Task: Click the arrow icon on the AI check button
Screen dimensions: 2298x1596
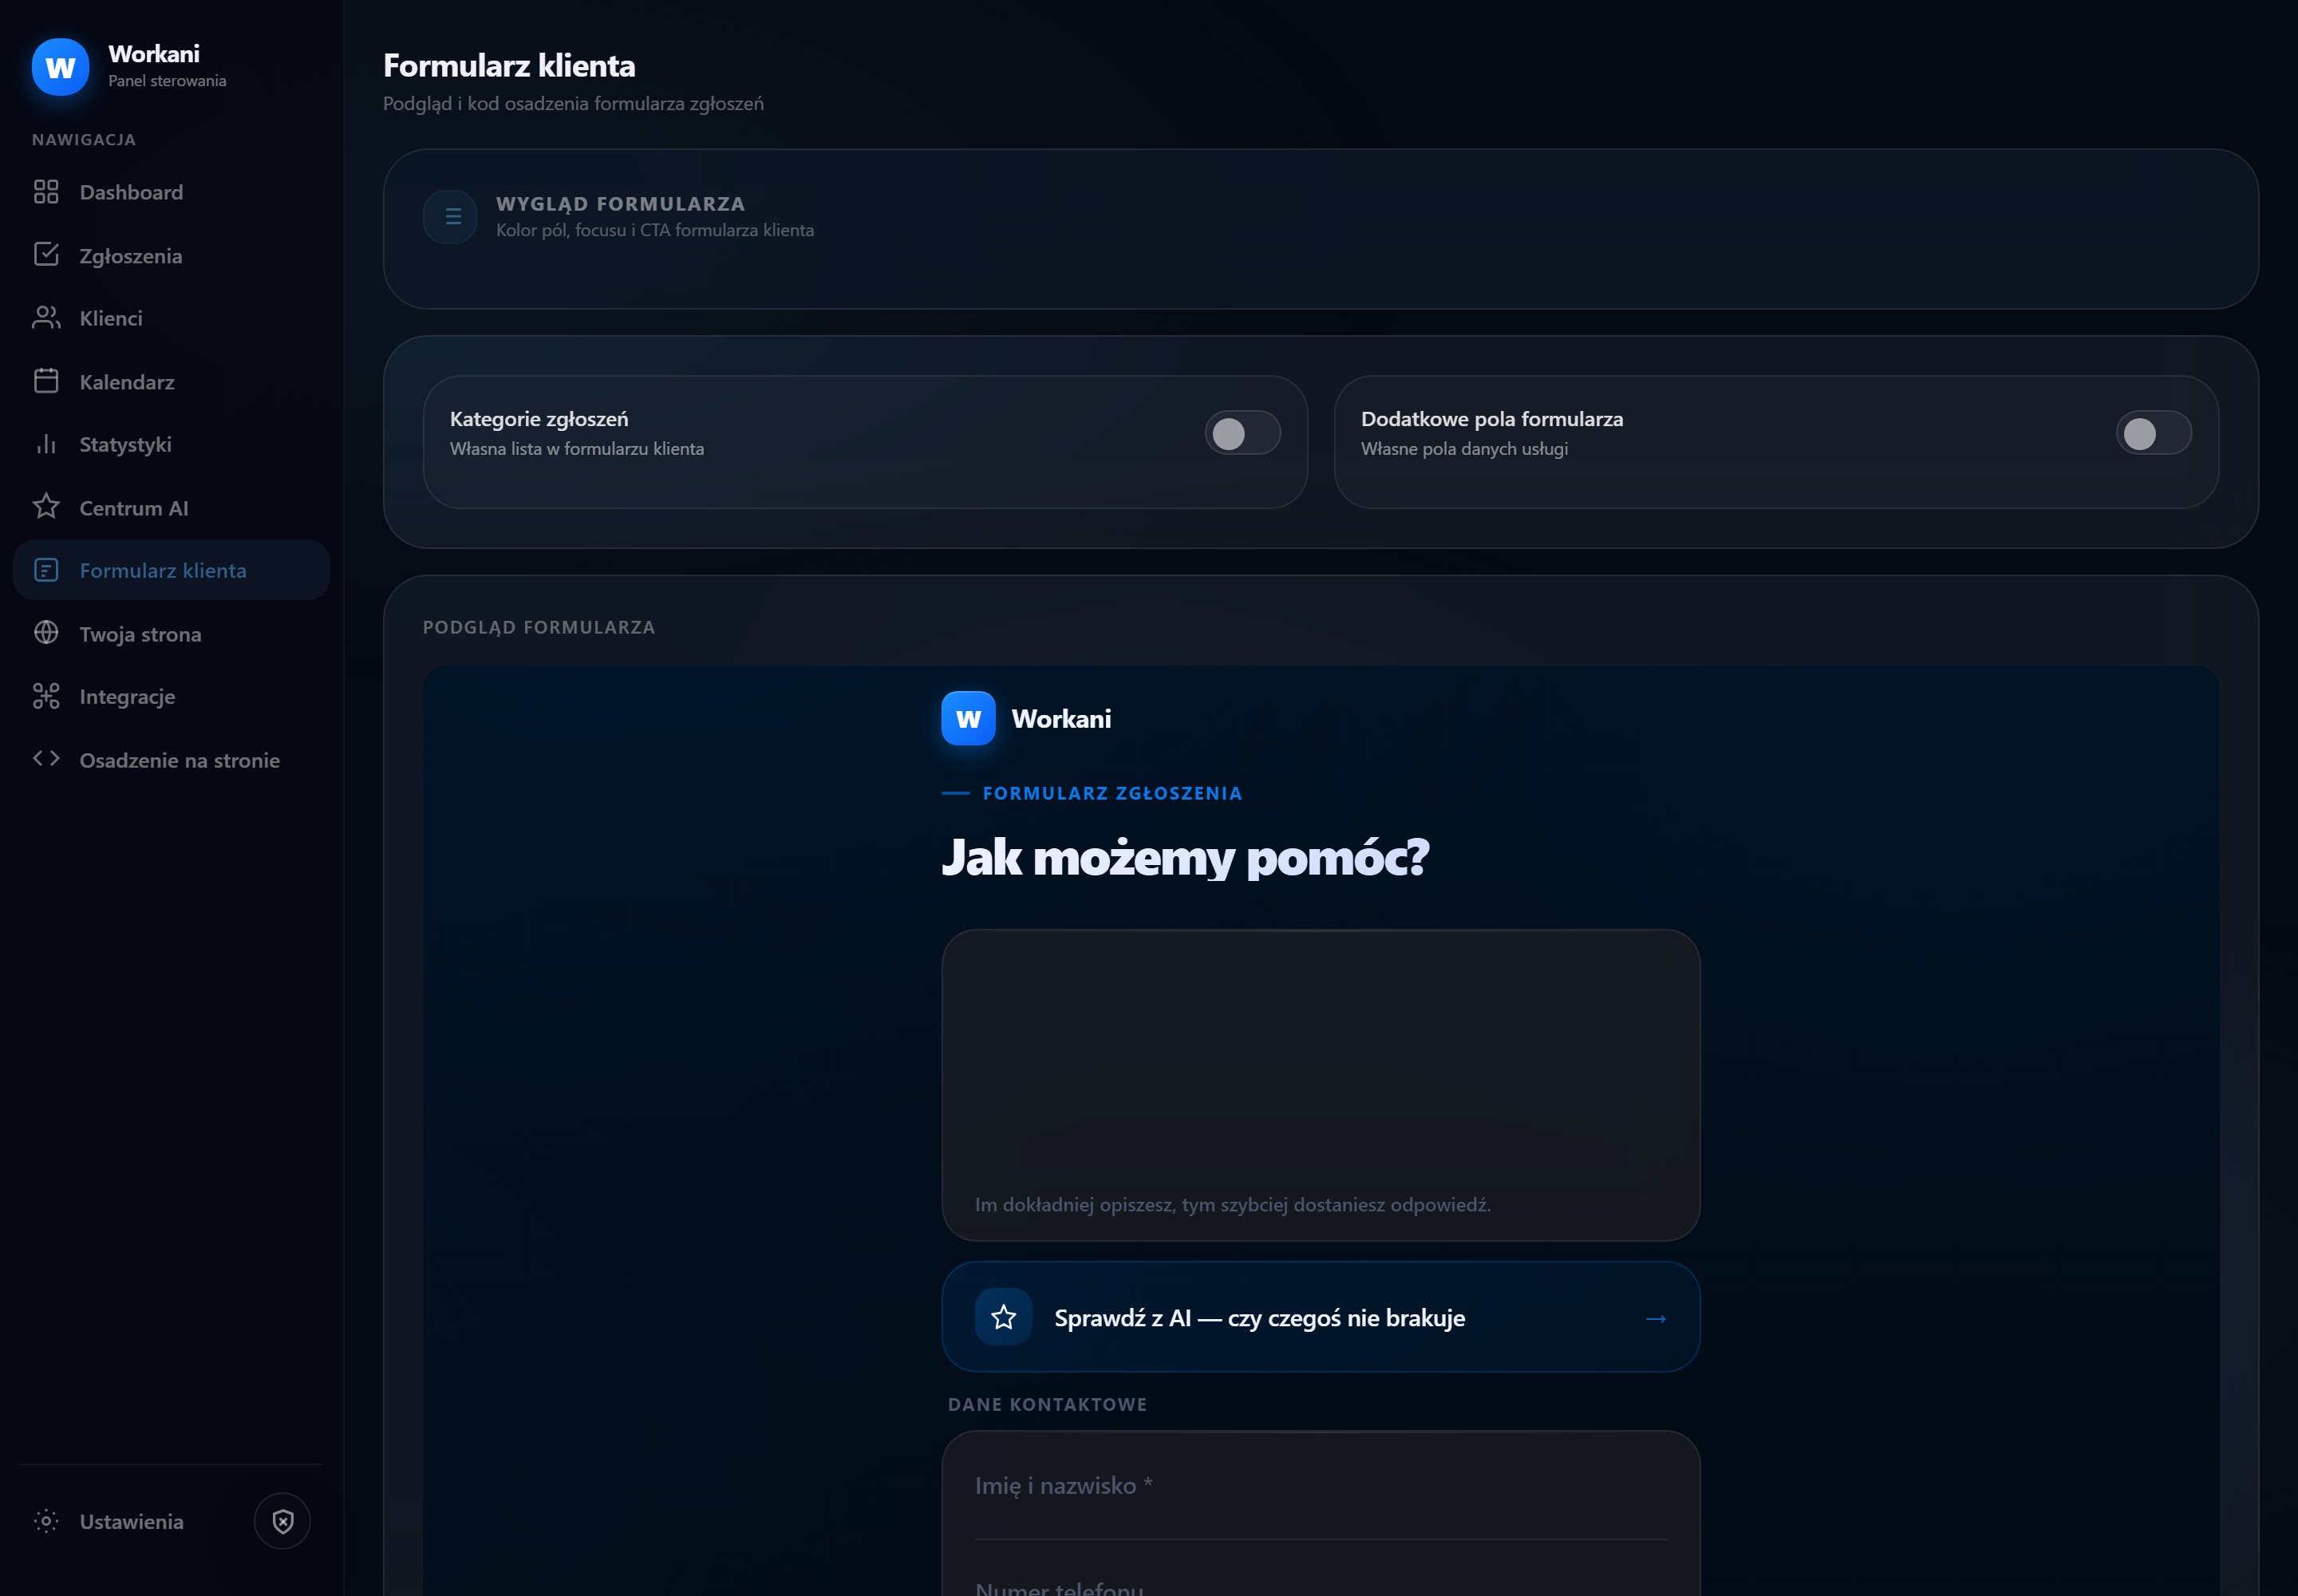Action: click(x=1656, y=1319)
